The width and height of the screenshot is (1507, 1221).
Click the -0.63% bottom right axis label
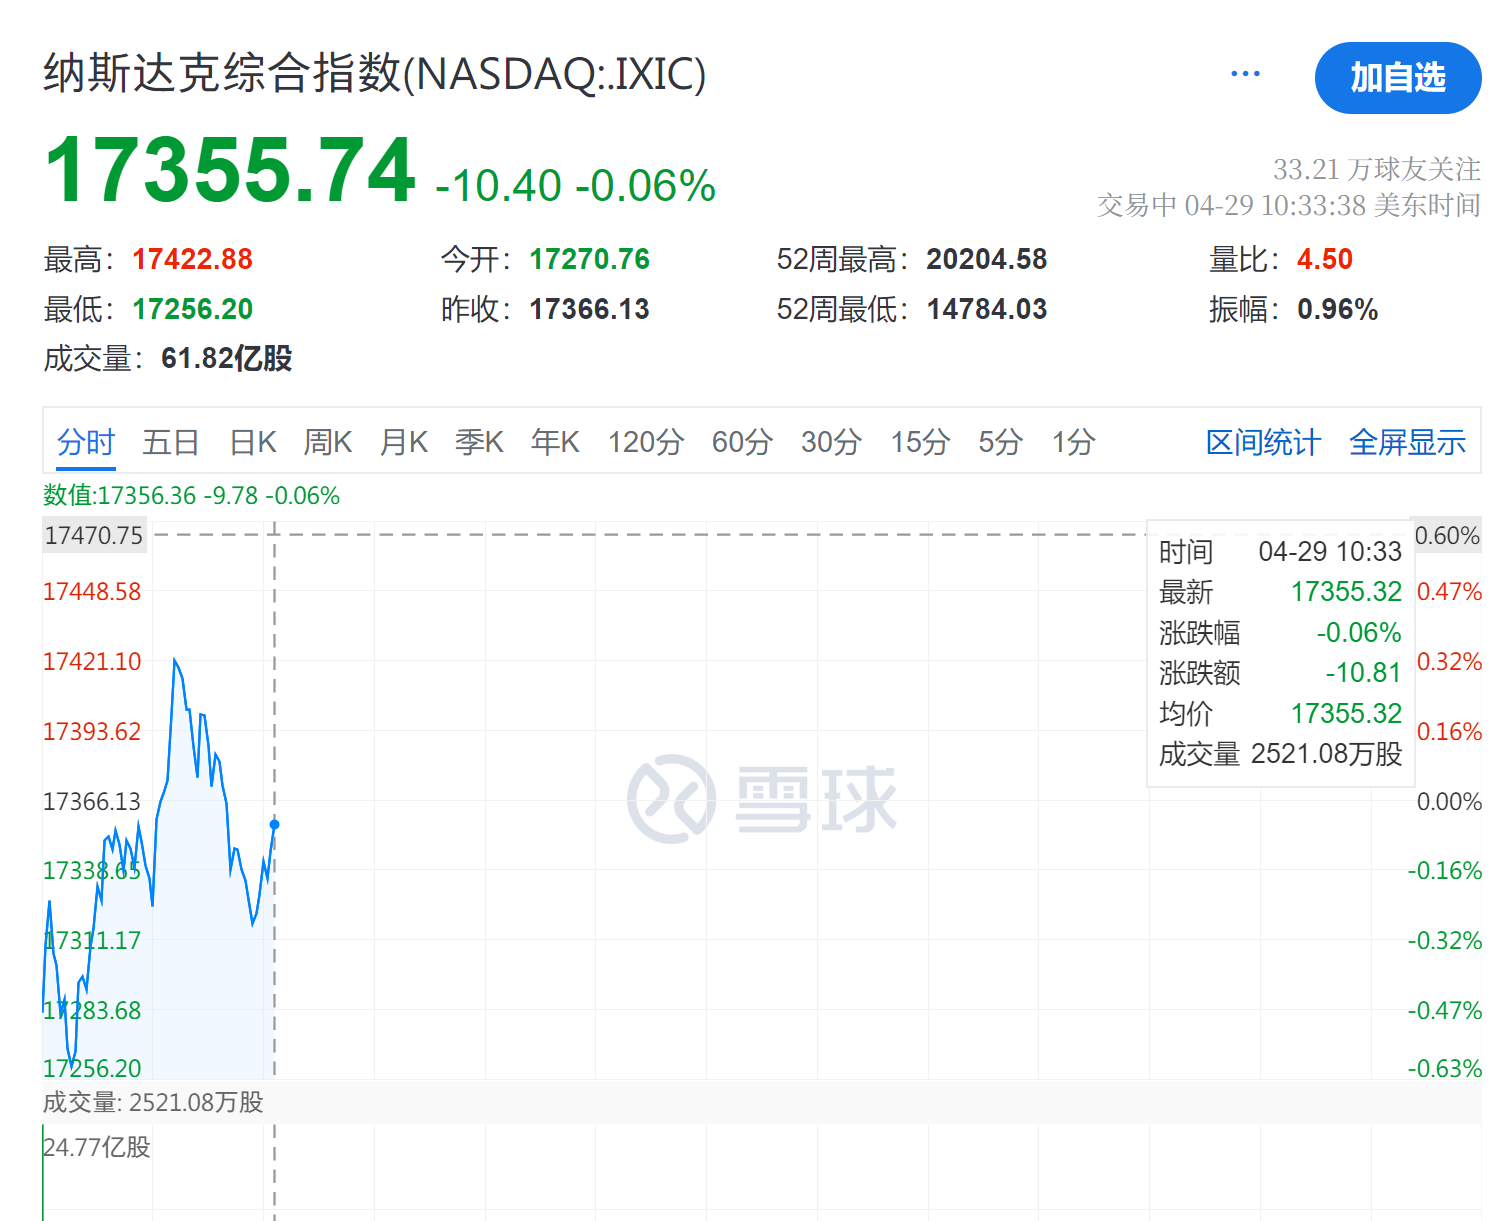1444,1068
